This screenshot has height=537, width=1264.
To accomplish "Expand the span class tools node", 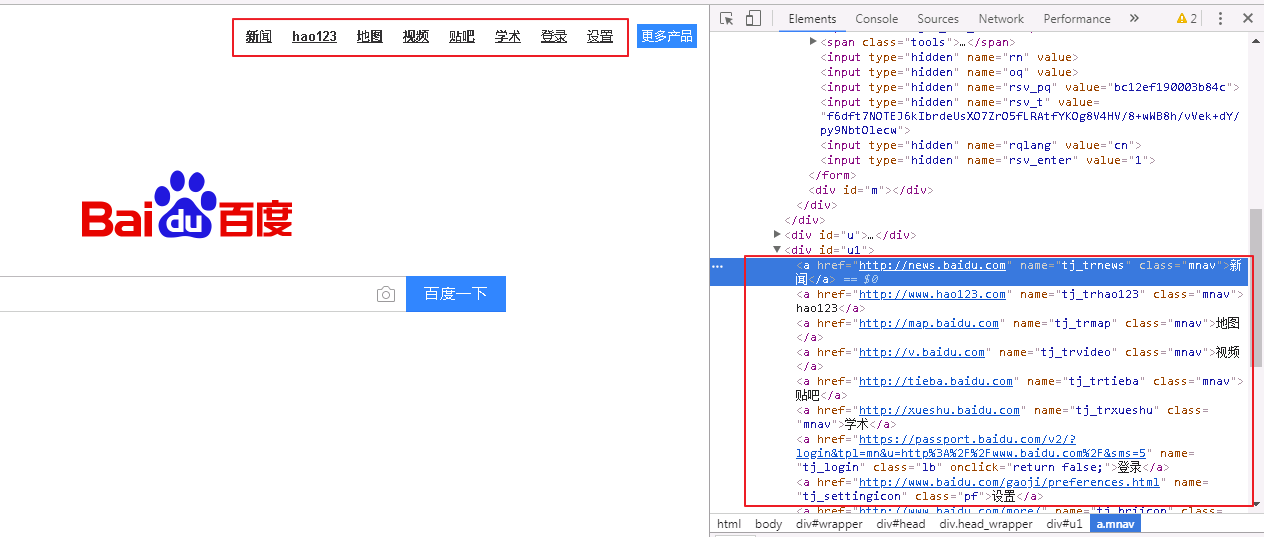I will coord(813,42).
